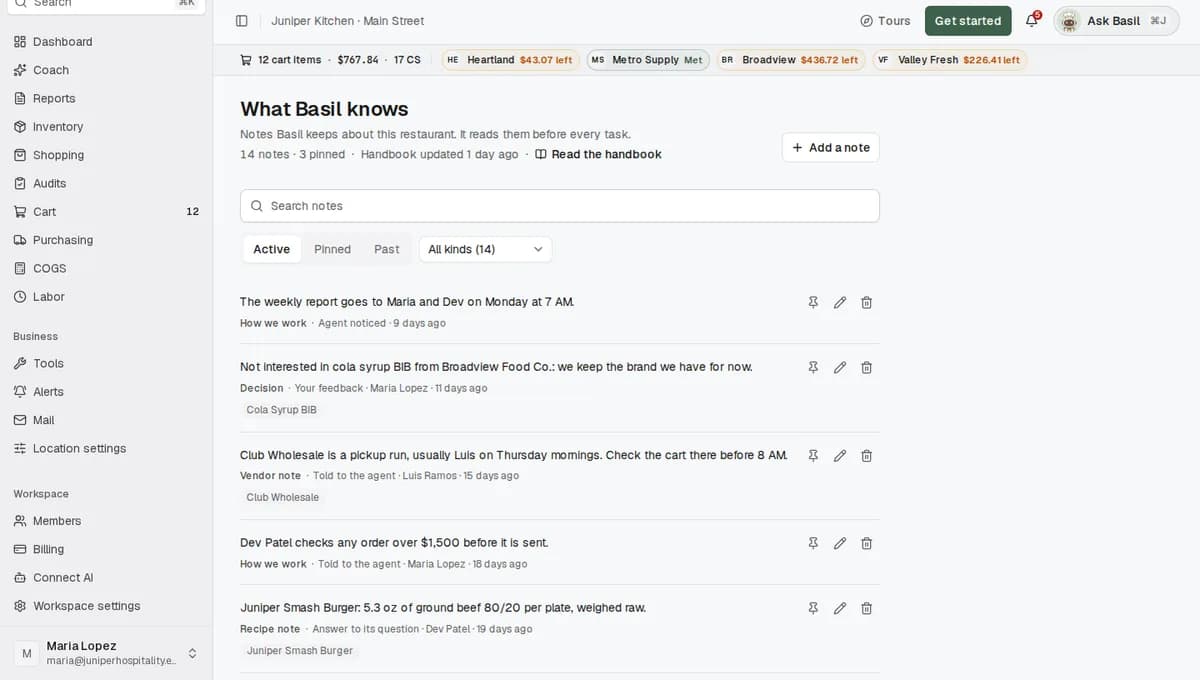Viewport: 1200px width, 680px height.
Task: Open COGS page
Action: [106, 268]
